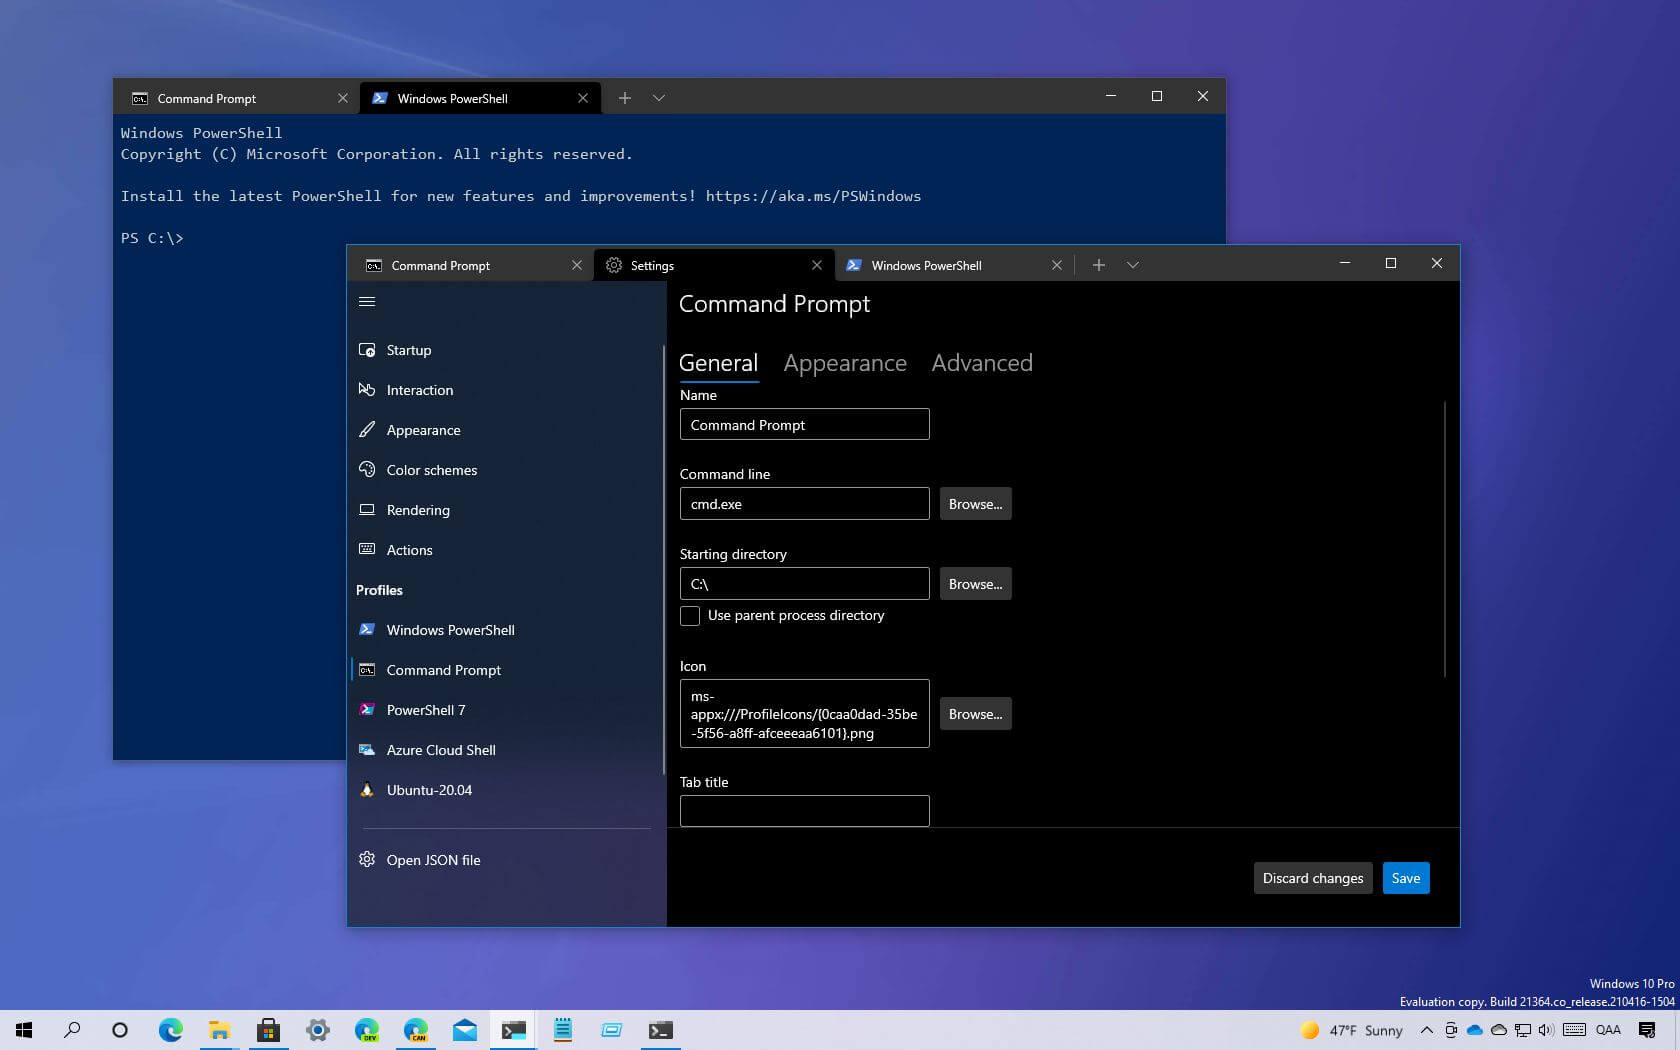The height and width of the screenshot is (1050, 1680).
Task: Open the weather widget showing 47°F Sunny
Action: pos(1352,1030)
